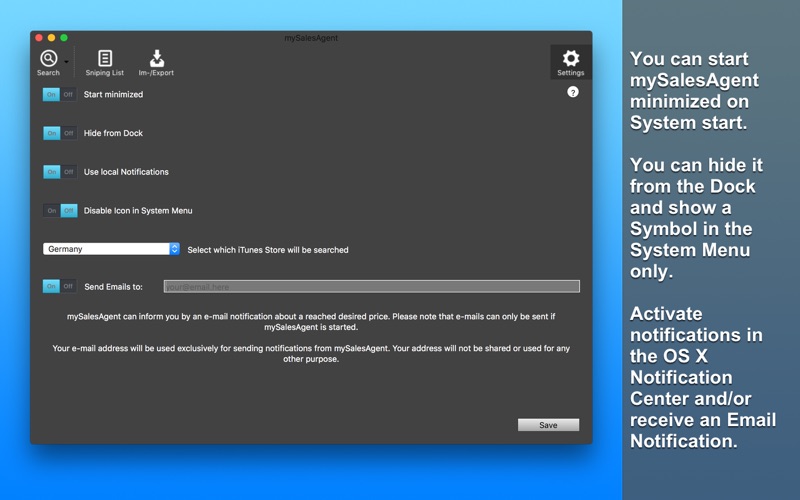Toggle the Use local Notifications switch

[60, 172]
